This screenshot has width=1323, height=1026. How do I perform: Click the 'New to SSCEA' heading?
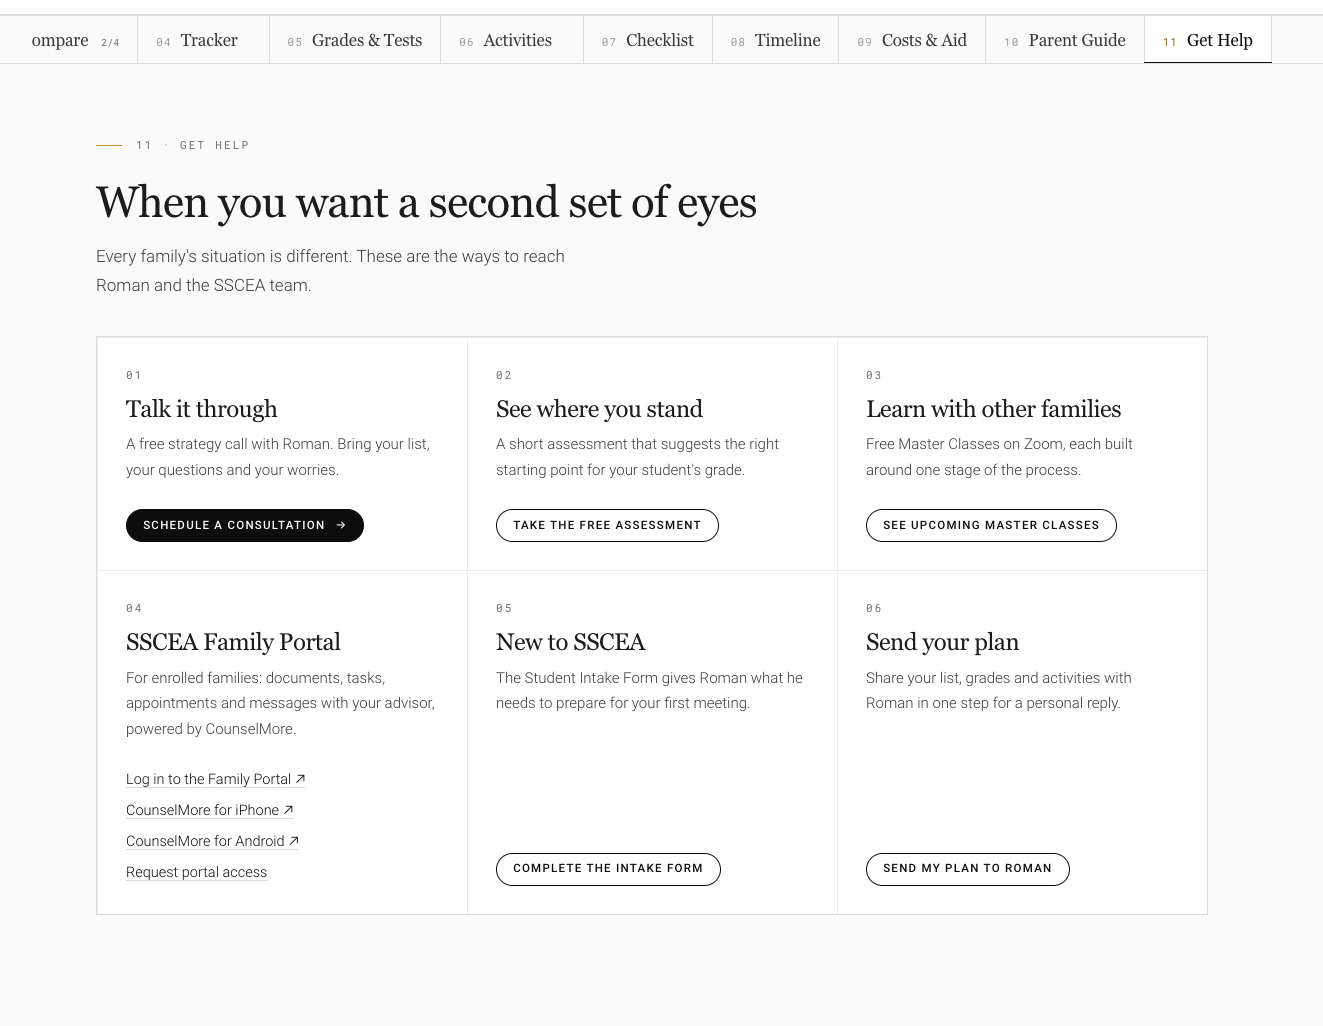click(x=571, y=642)
